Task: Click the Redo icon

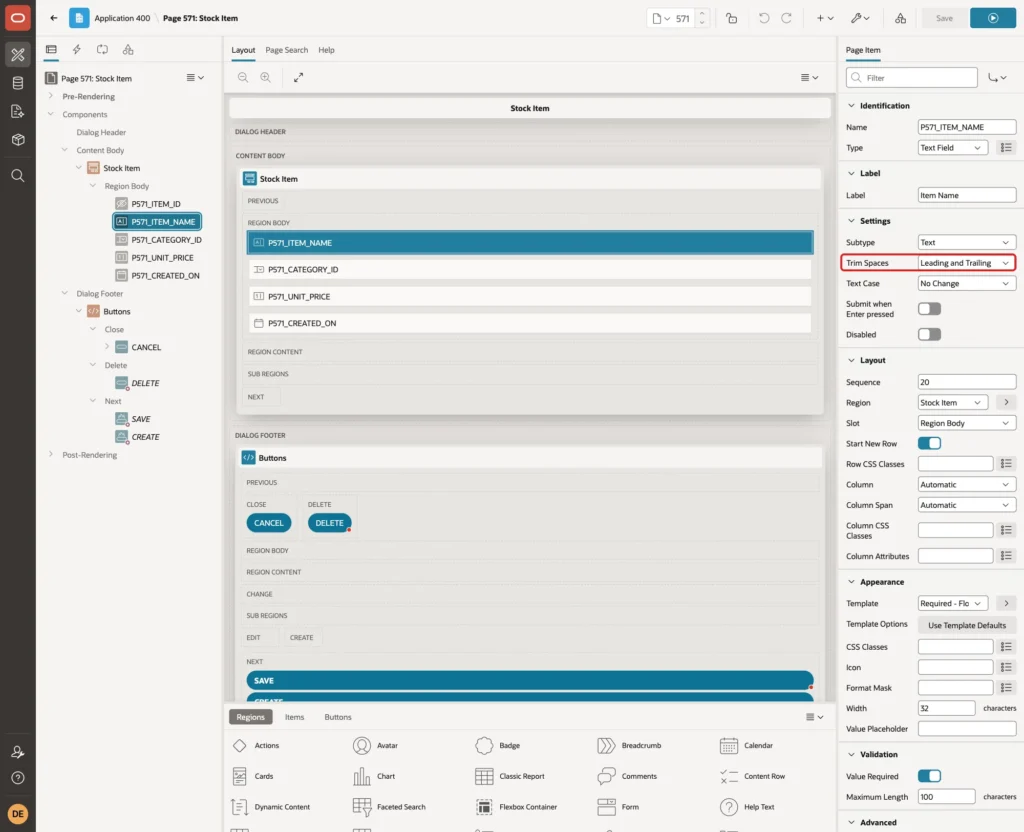Action: [x=786, y=18]
